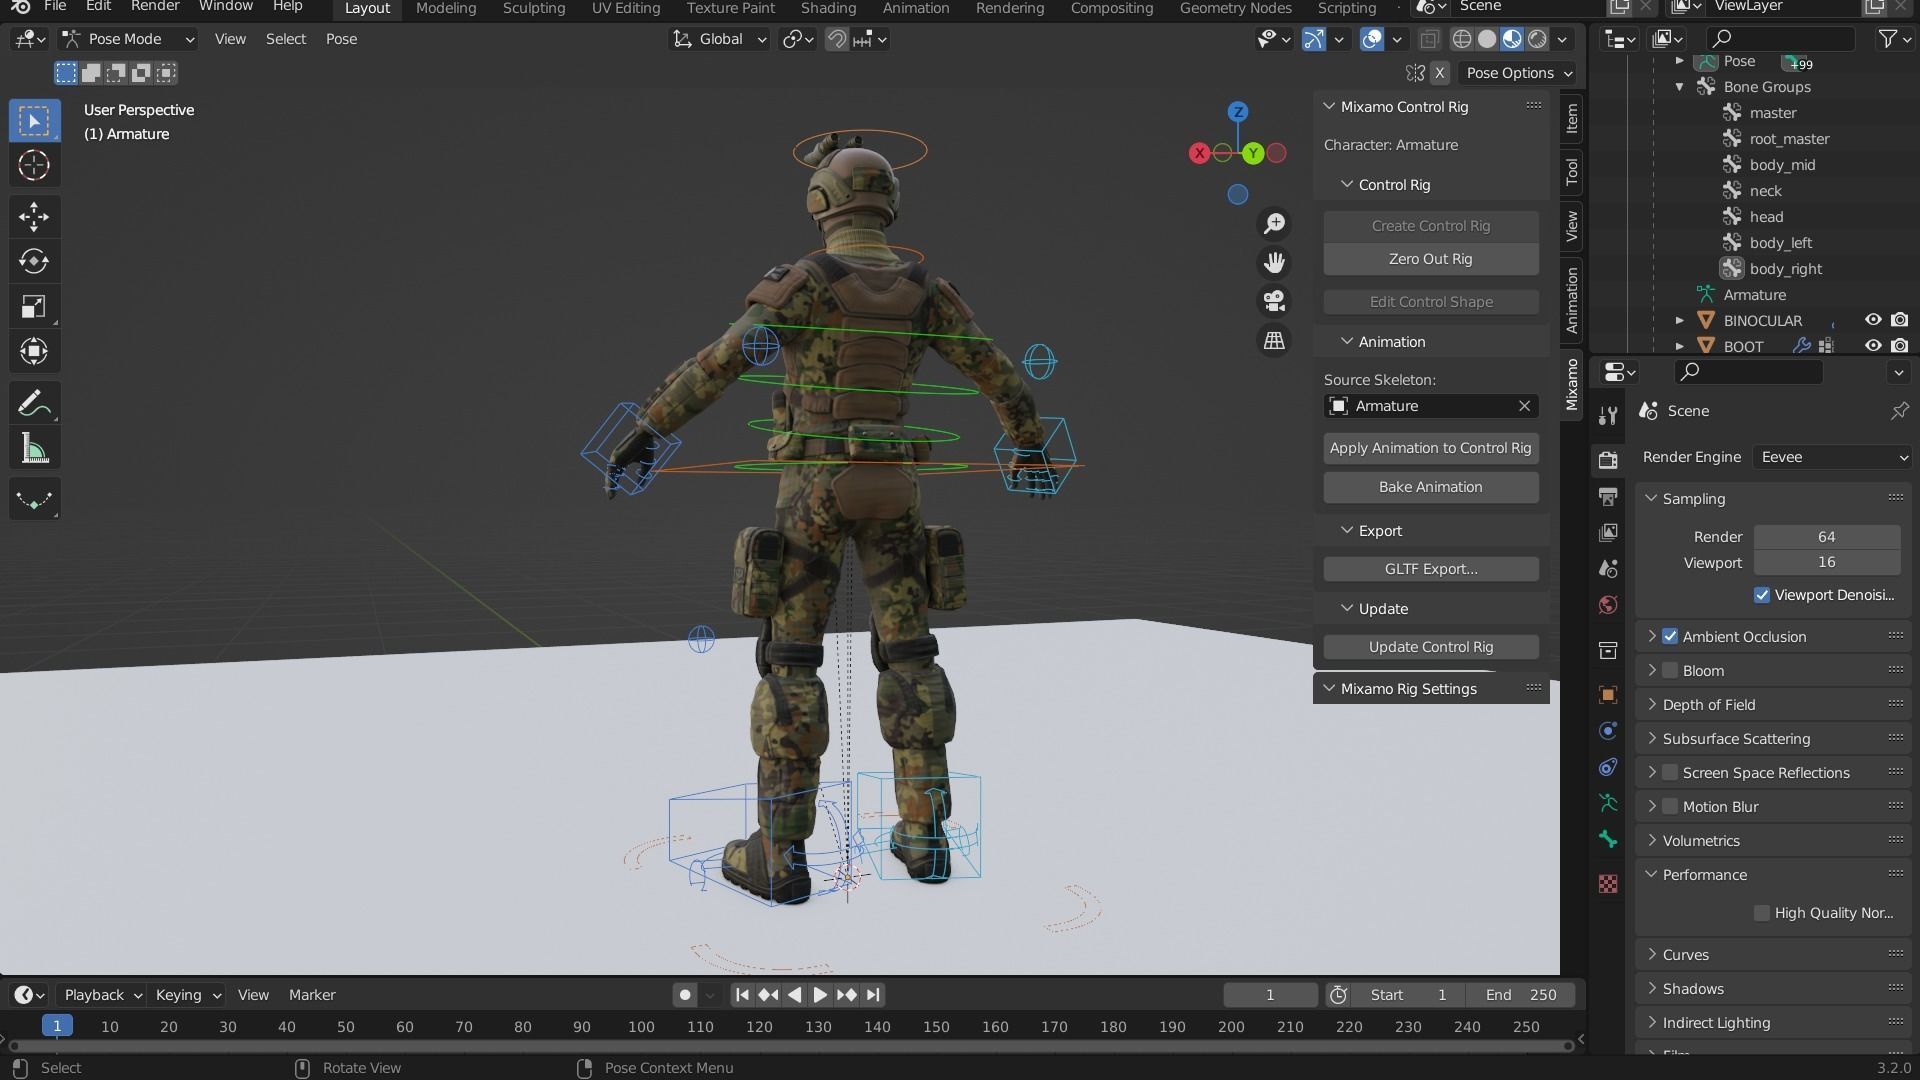Expand the Shadows panel
Viewport: 1920px width, 1080px height.
(x=1693, y=989)
